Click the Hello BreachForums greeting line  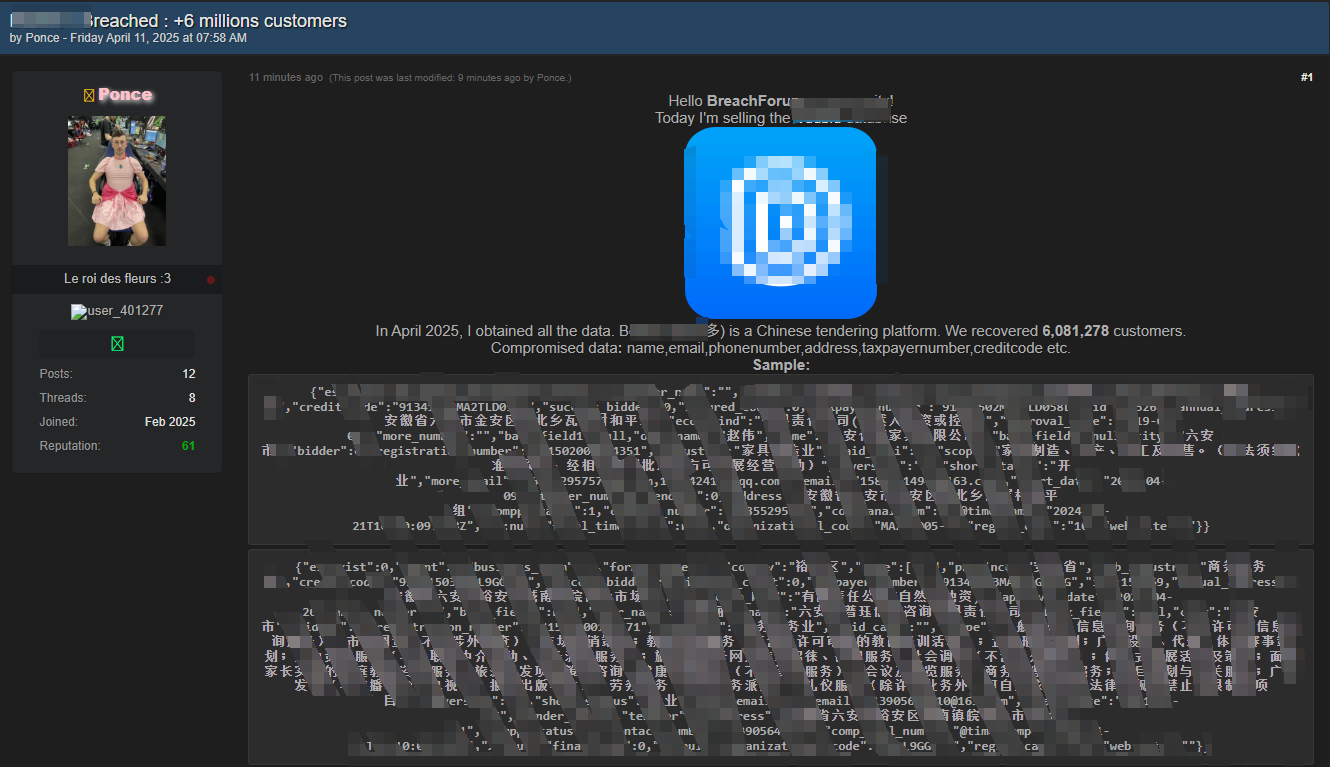781,101
